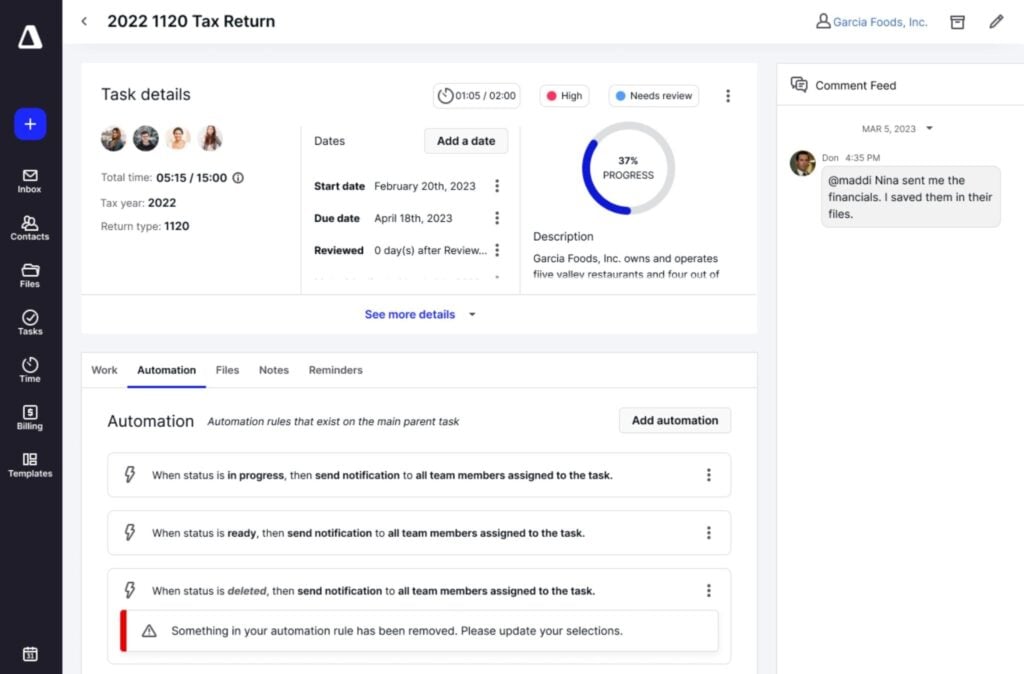Click the warning triangle in the removed rule alert

tap(149, 631)
